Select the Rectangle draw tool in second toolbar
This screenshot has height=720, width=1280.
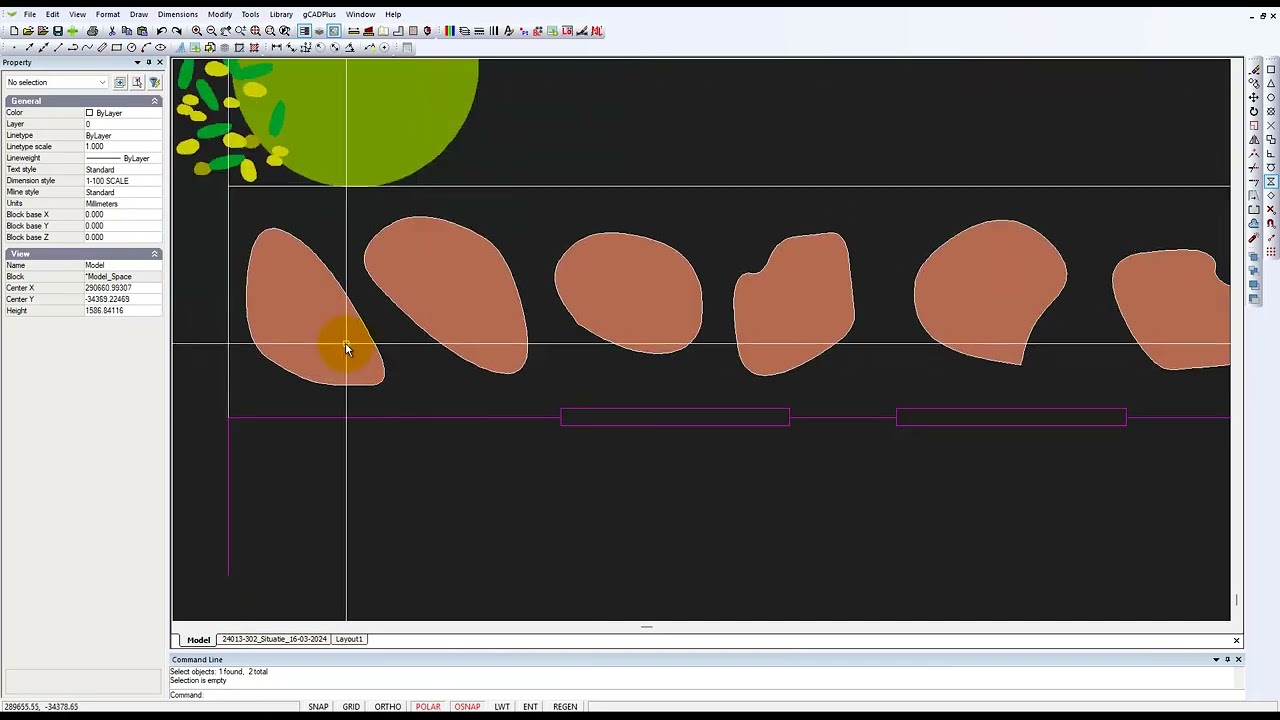[x=116, y=47]
